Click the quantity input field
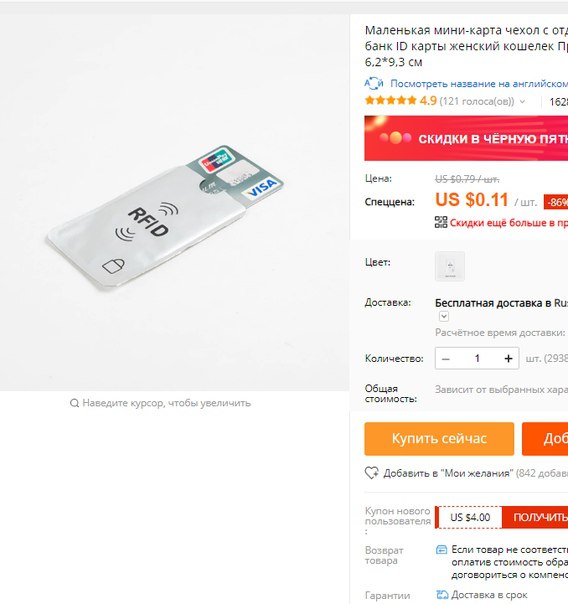This screenshot has height=604, width=568. click(477, 359)
